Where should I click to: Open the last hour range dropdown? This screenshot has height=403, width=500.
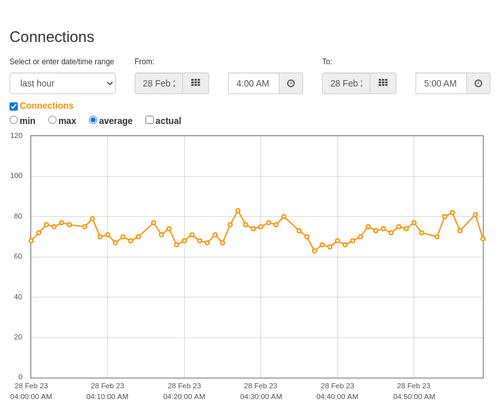(63, 83)
